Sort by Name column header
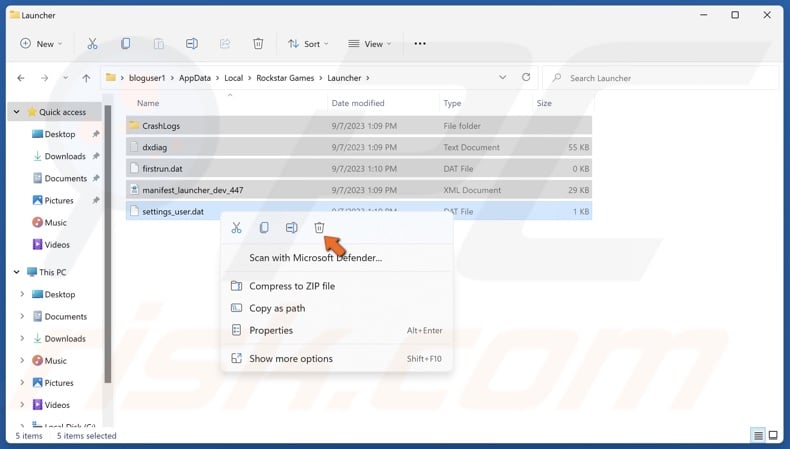Screen dimensions: 790x449 point(148,103)
